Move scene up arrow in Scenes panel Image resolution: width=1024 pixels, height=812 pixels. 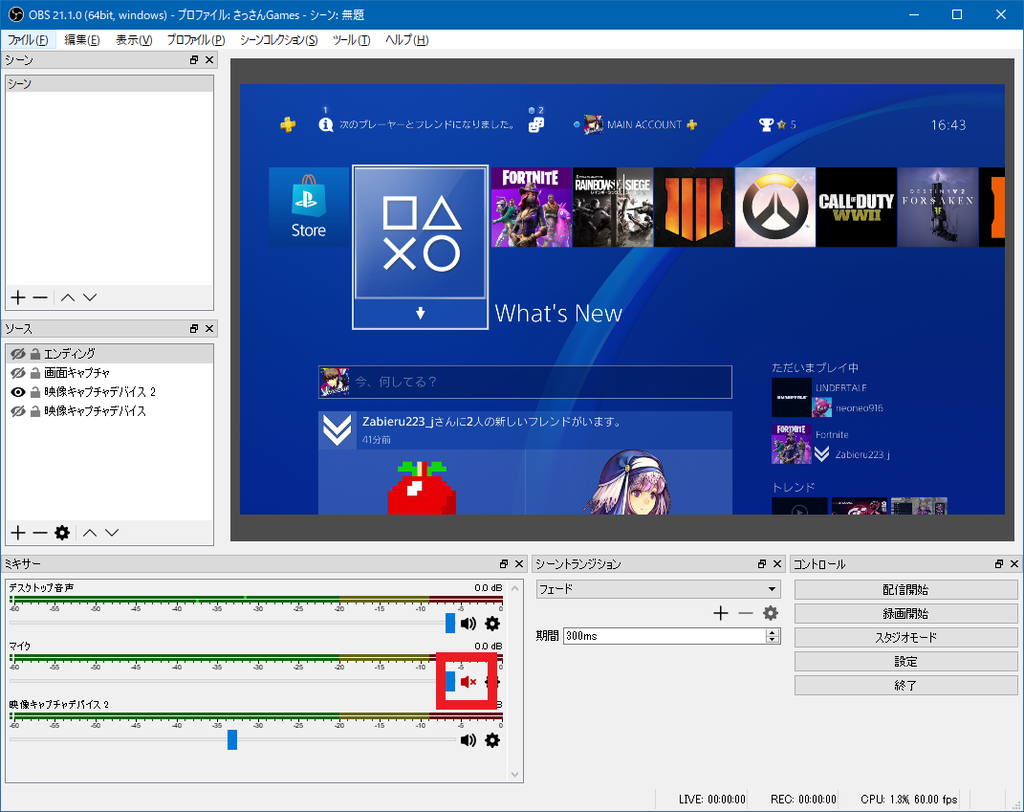pos(68,298)
